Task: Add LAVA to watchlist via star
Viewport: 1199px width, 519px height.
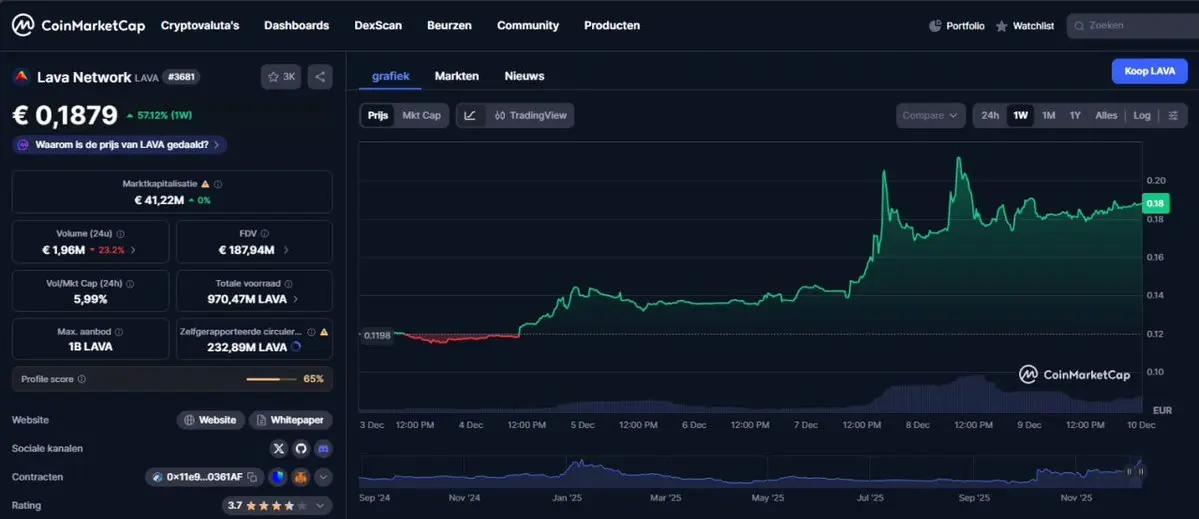Action: click(281, 76)
